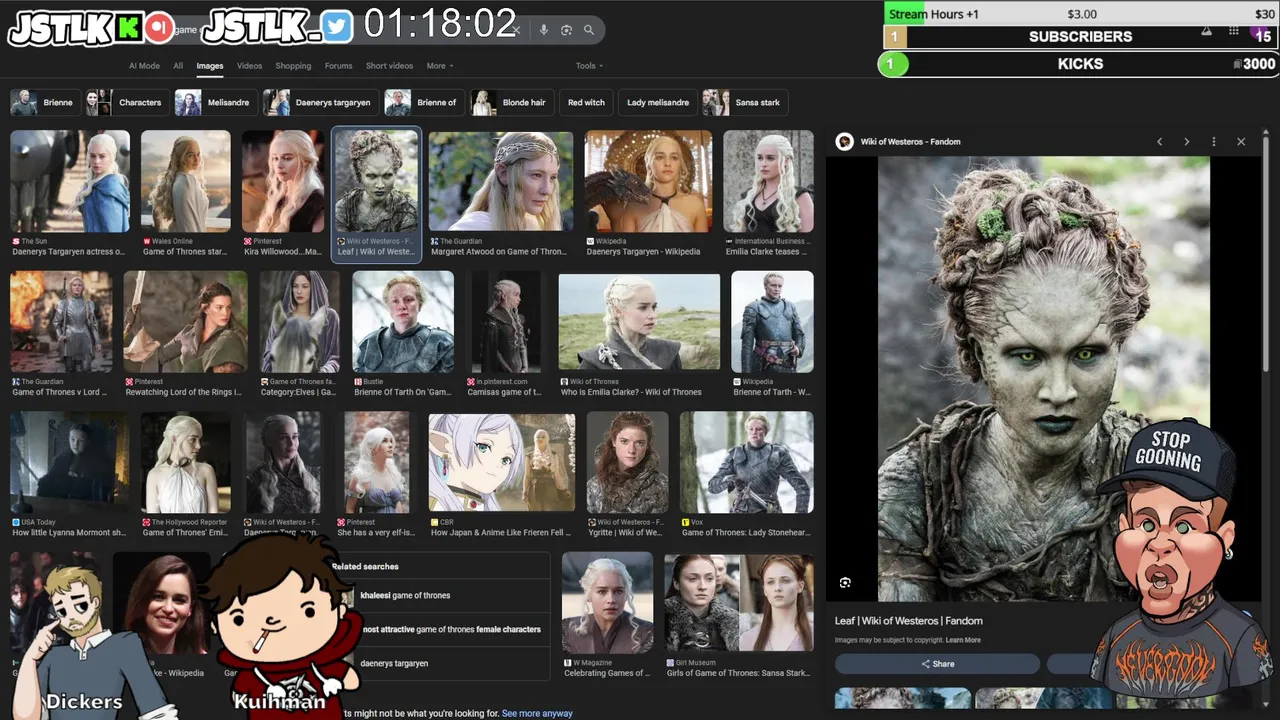Switch to AI Mode tab

point(144,66)
